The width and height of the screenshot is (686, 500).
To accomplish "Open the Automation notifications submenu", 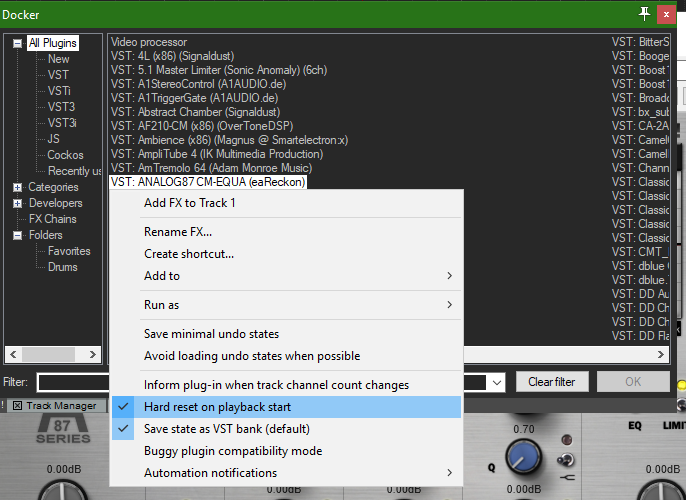I will [287, 473].
